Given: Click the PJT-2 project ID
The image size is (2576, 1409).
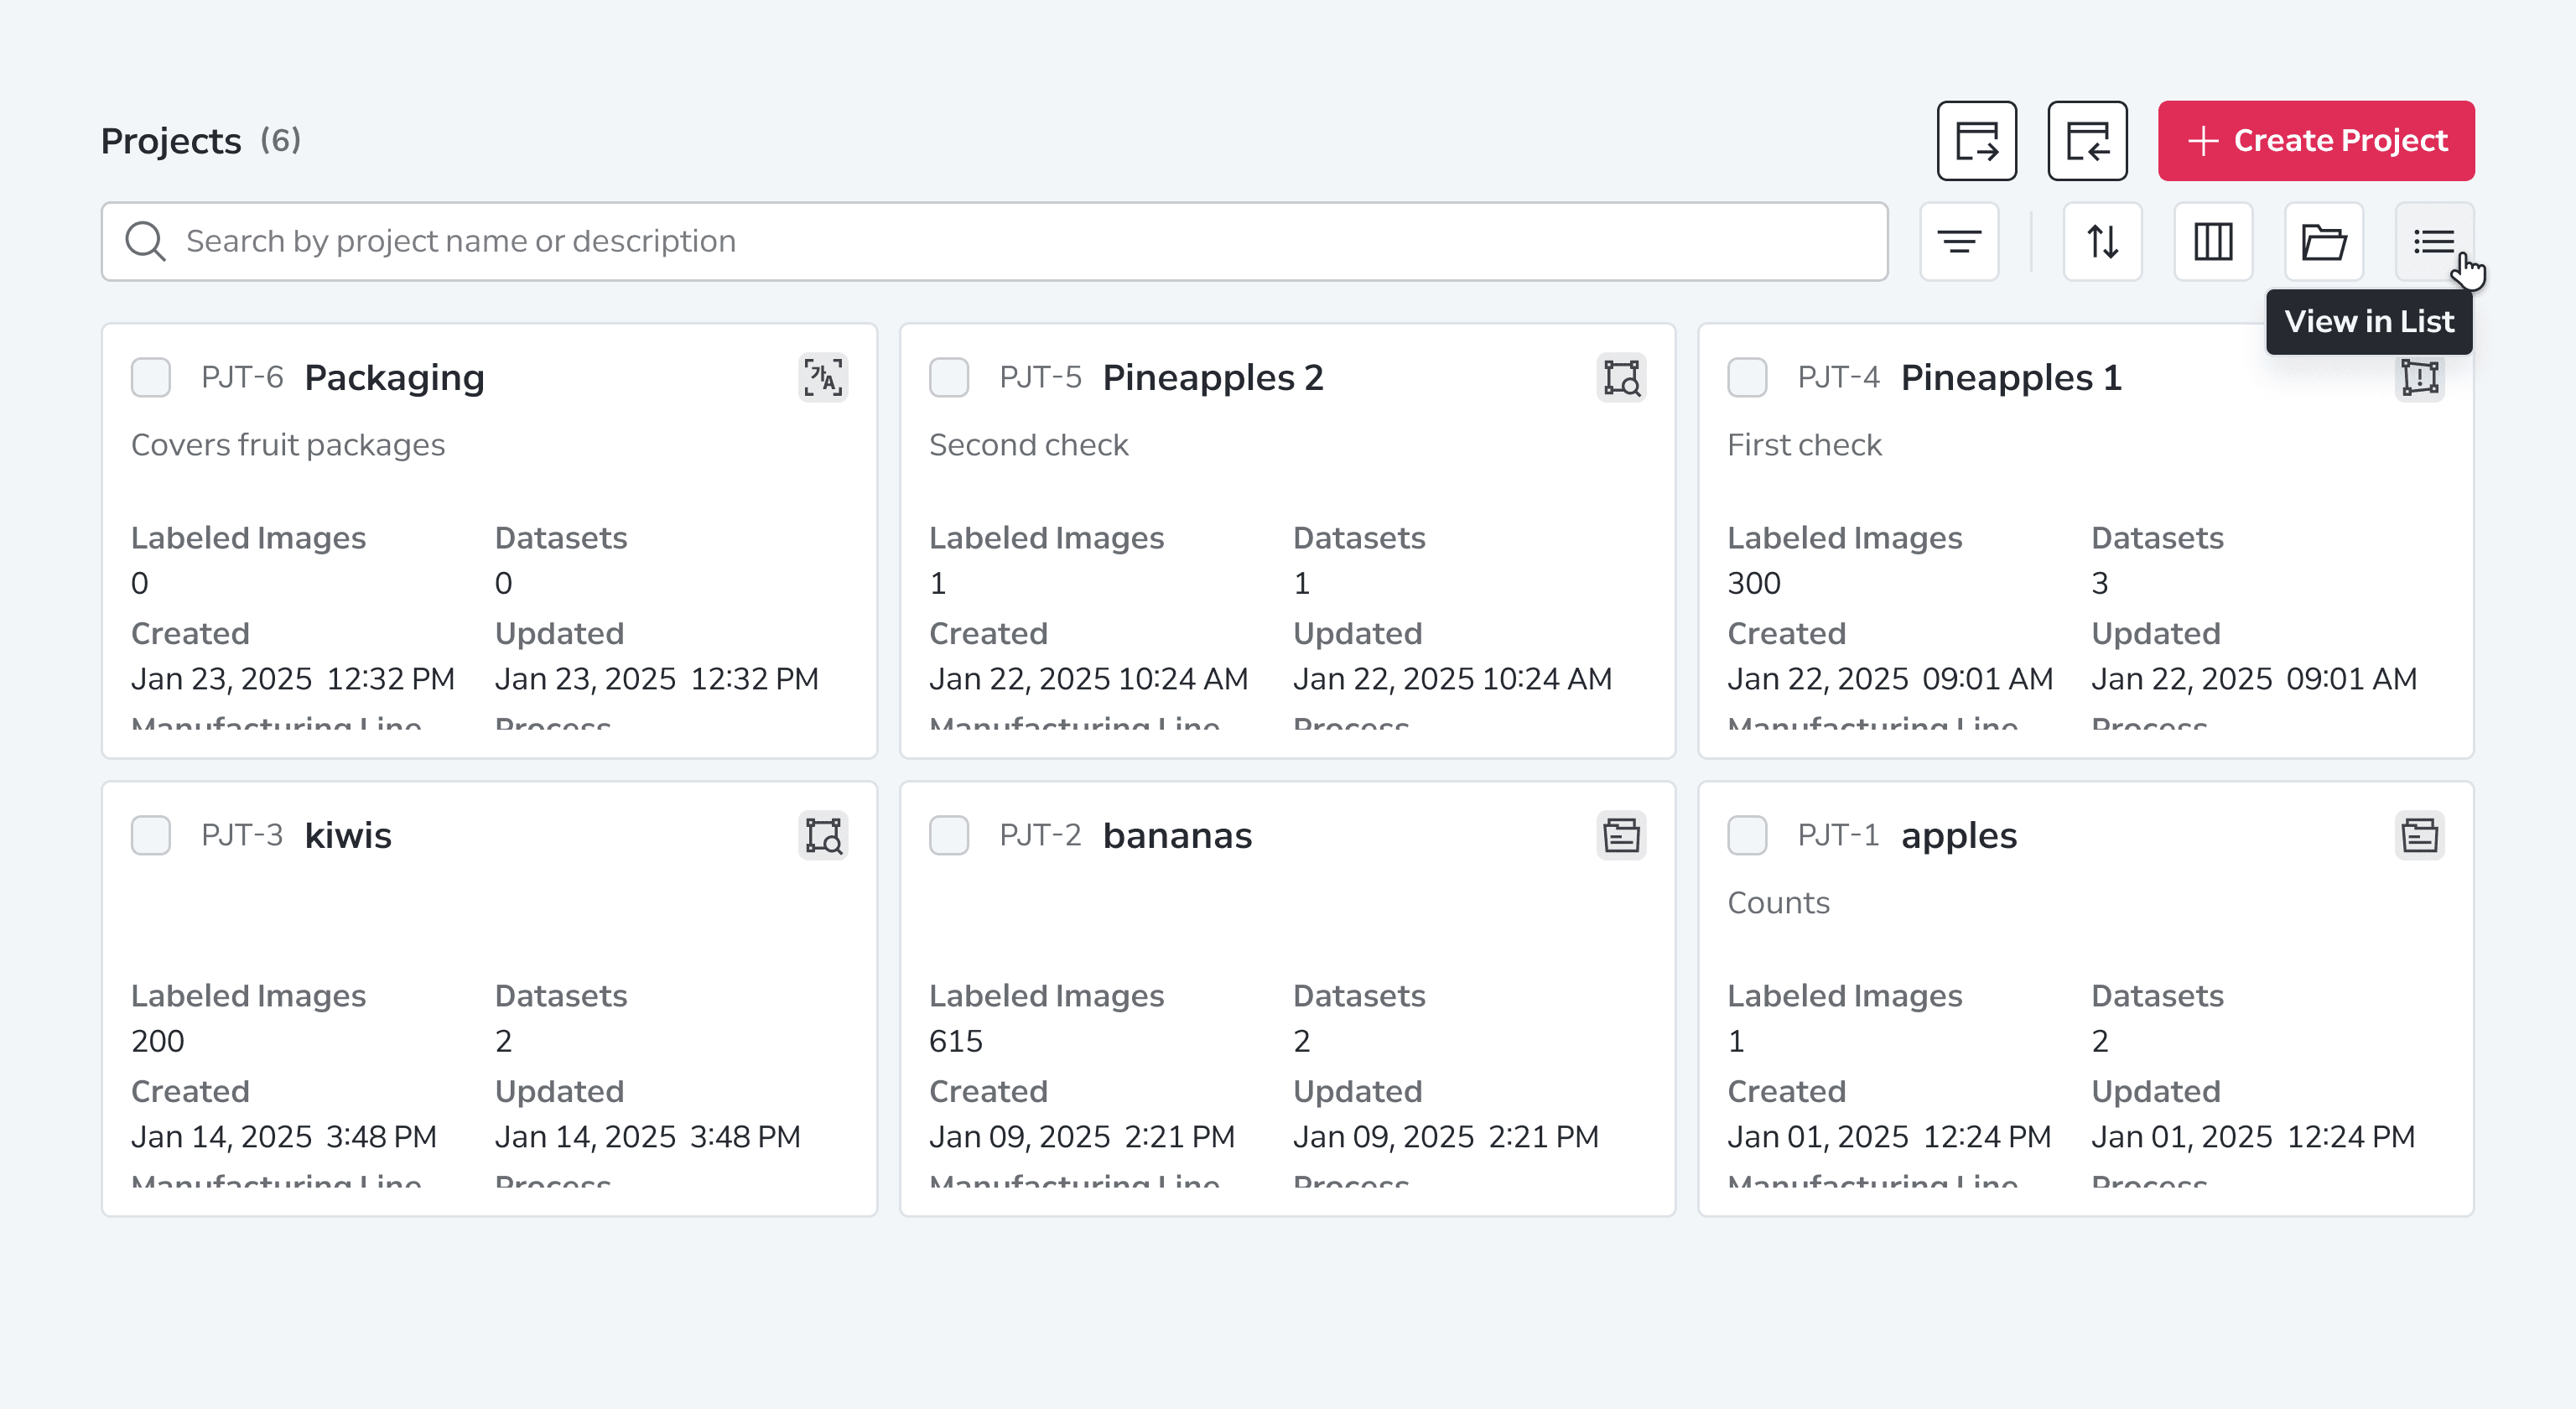Looking at the screenshot, I should [1040, 836].
